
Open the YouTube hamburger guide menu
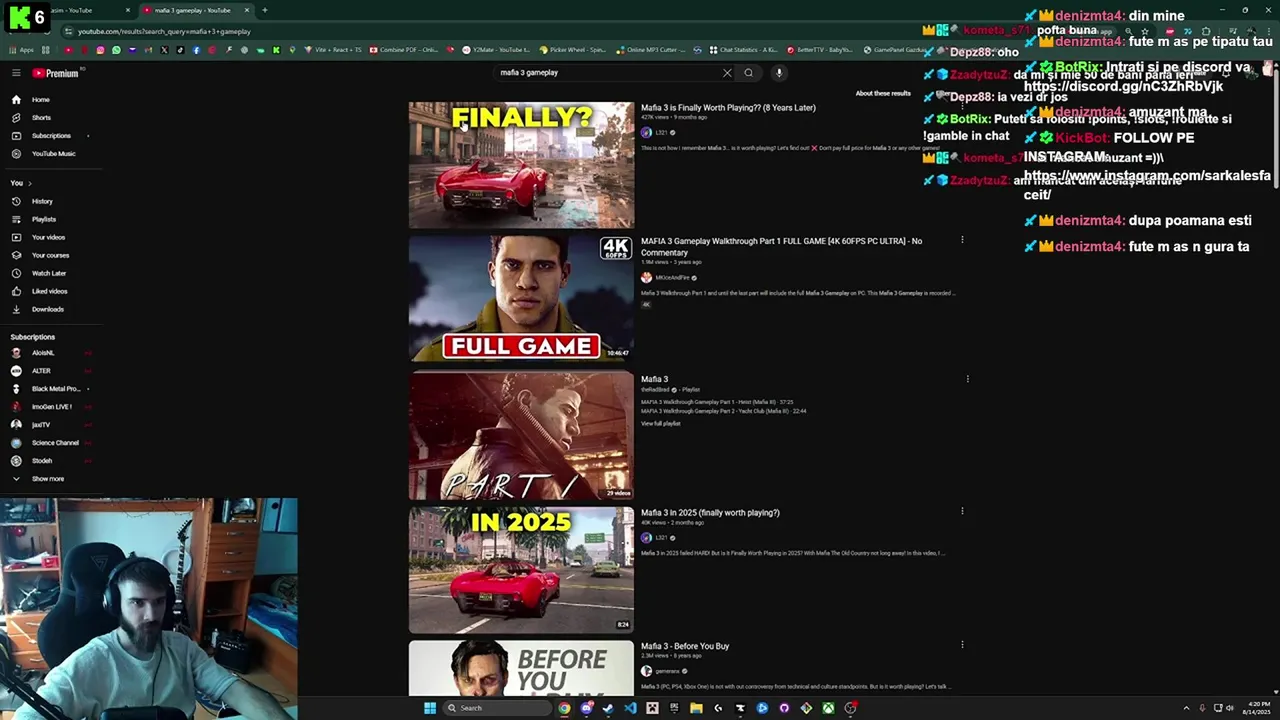16,73
